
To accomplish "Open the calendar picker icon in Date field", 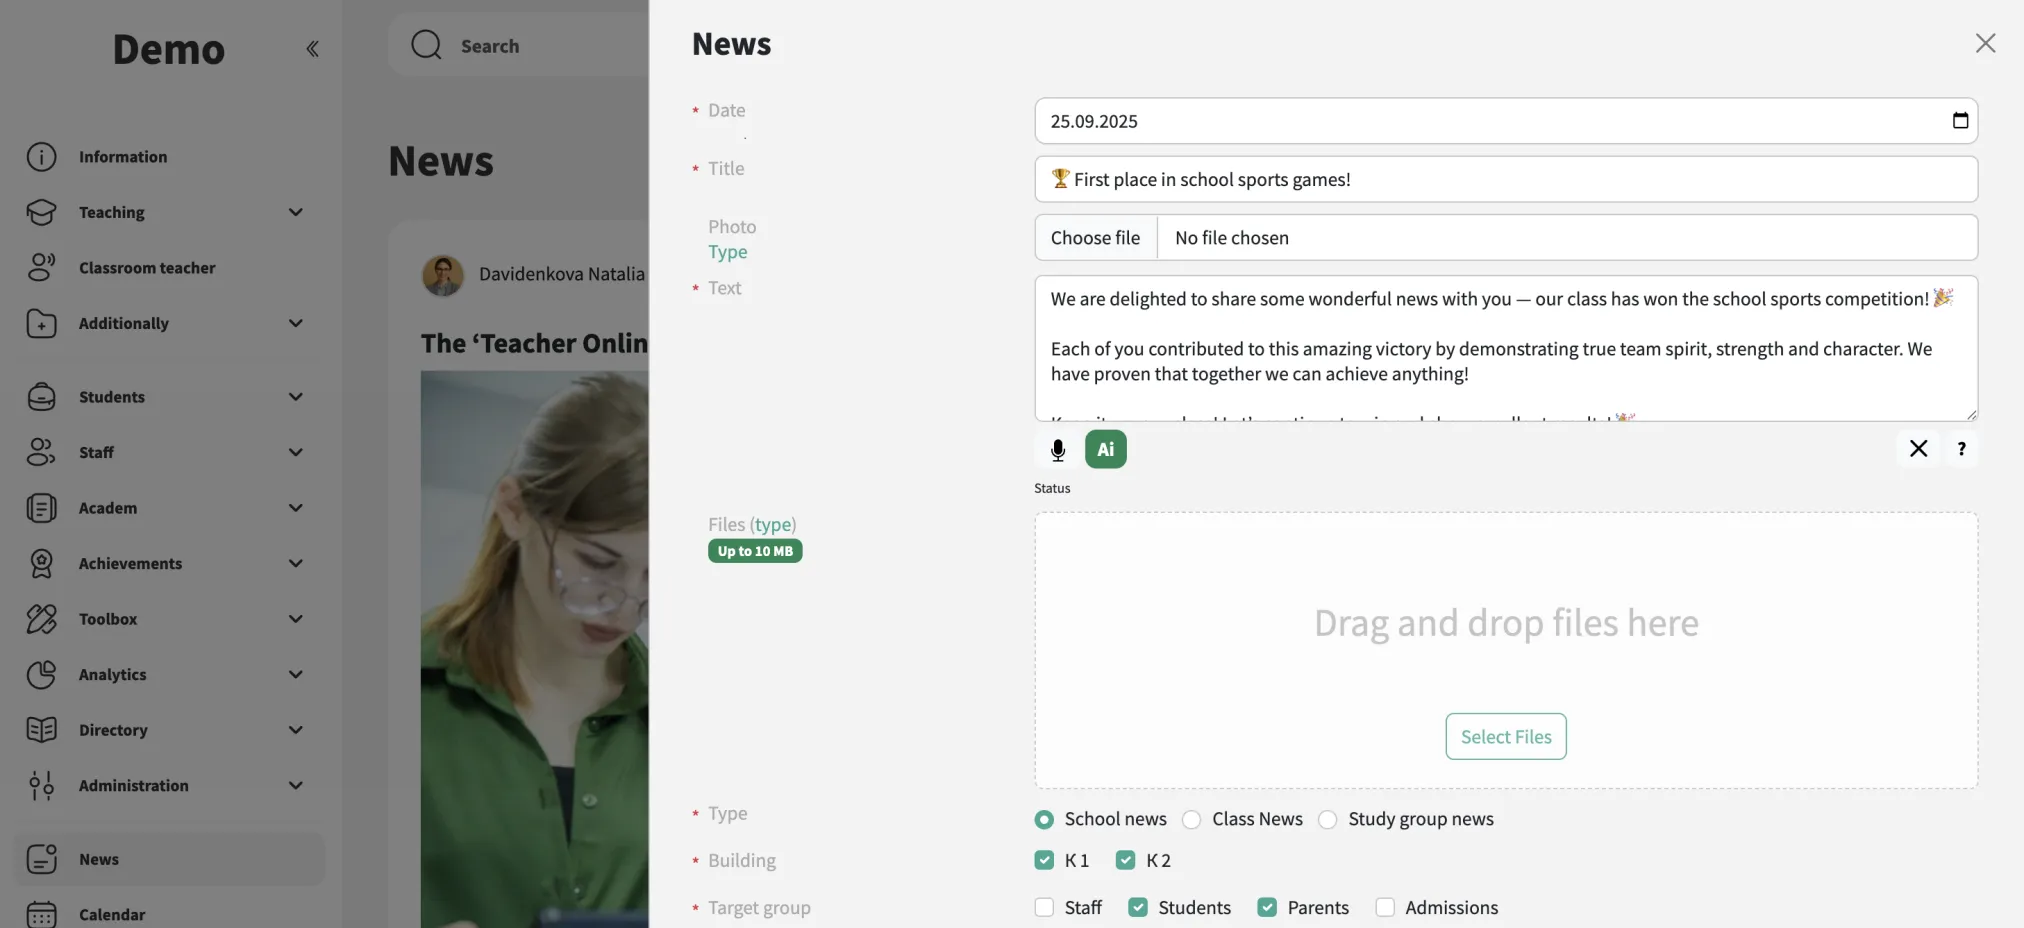I will 1960,121.
